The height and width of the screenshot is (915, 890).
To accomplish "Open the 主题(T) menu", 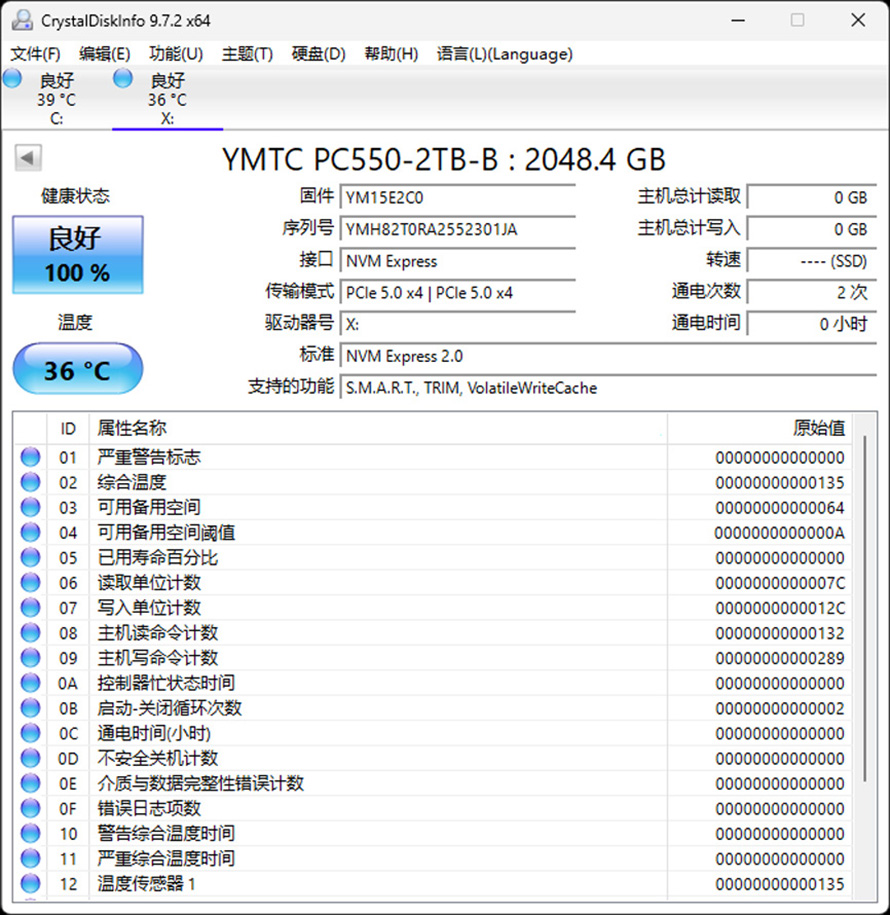I will (x=247, y=54).
